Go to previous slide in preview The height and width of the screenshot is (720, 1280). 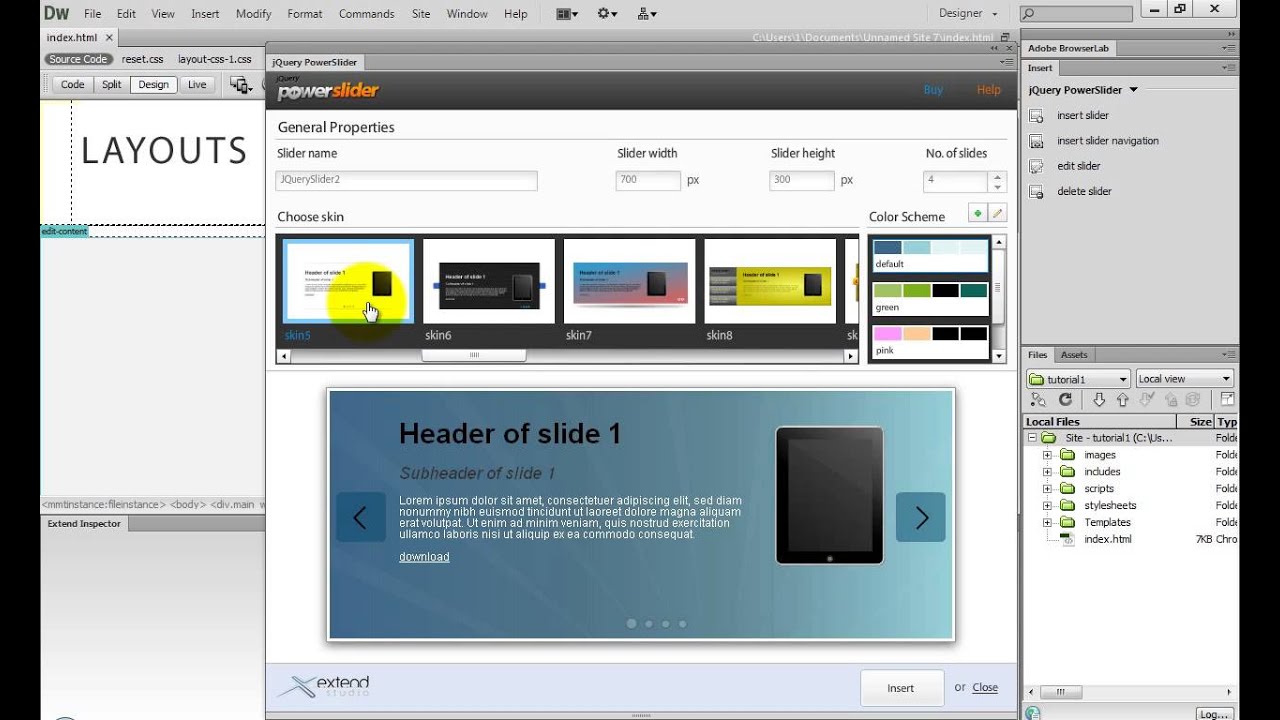click(360, 517)
